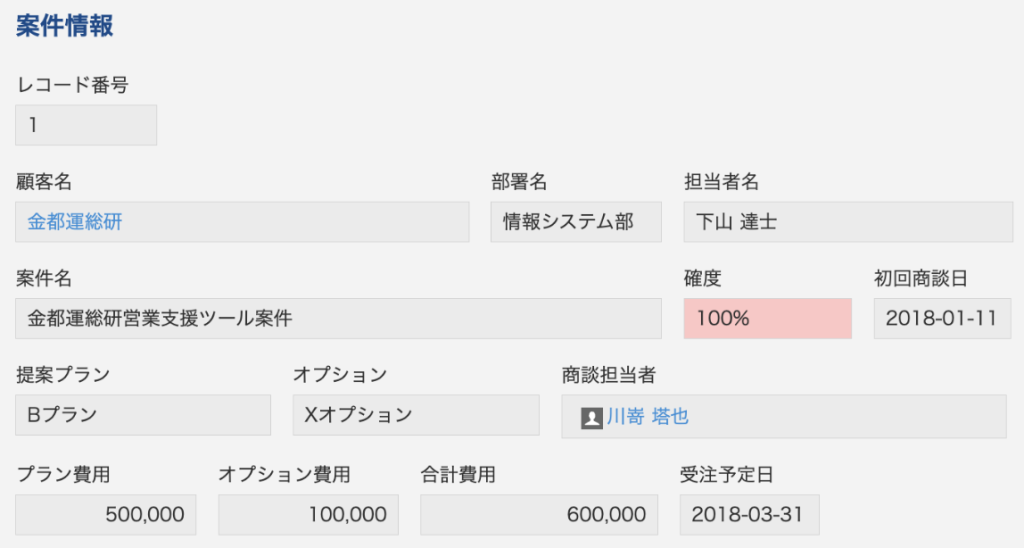This screenshot has width=1024, height=548.
Task: Click the 確度 label text
Action: pyautogui.click(x=703, y=278)
